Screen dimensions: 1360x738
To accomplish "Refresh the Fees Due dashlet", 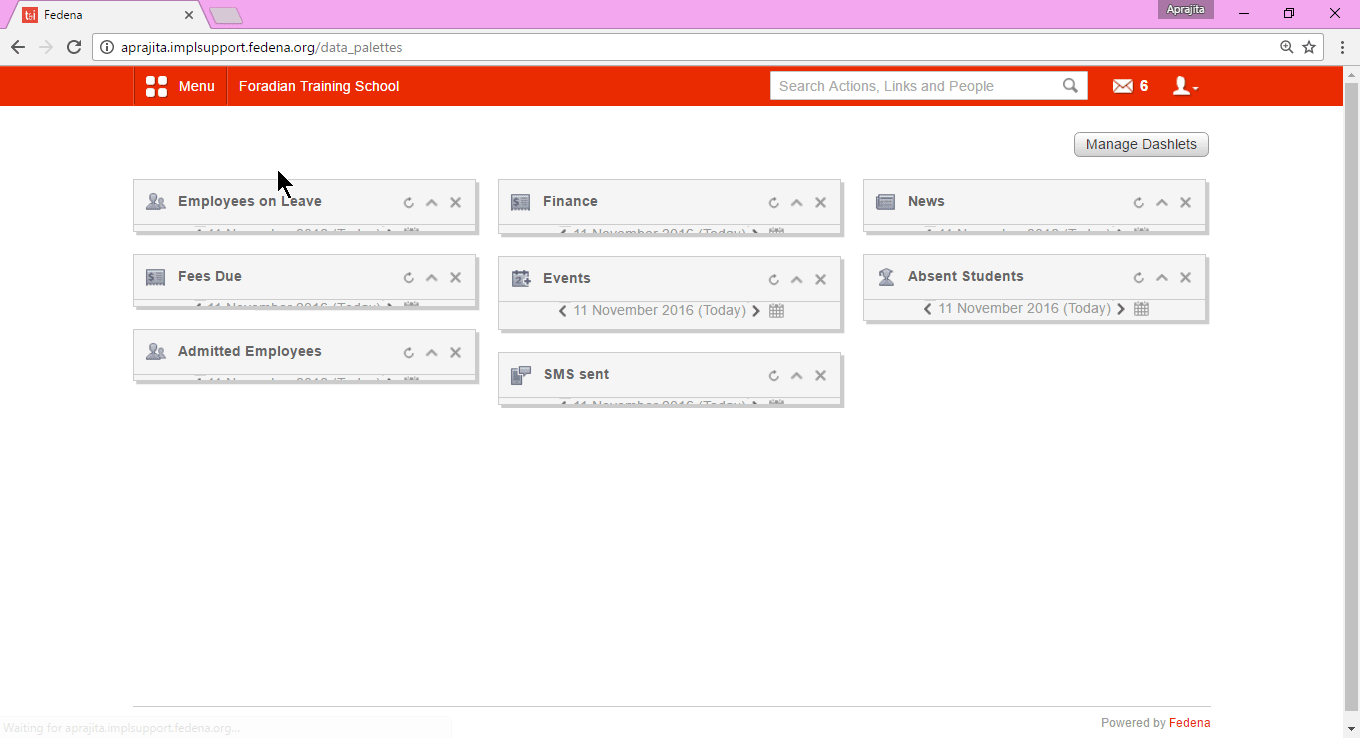I will pos(408,278).
